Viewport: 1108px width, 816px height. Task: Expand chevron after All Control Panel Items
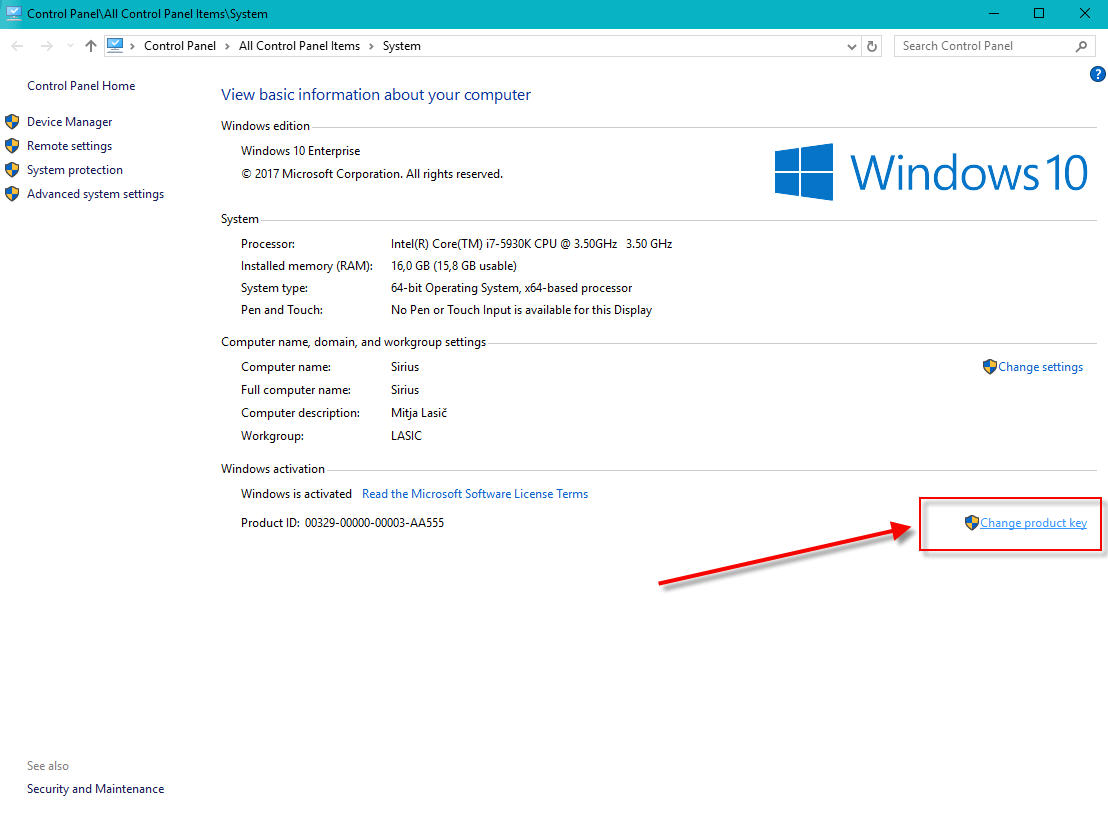(x=371, y=46)
